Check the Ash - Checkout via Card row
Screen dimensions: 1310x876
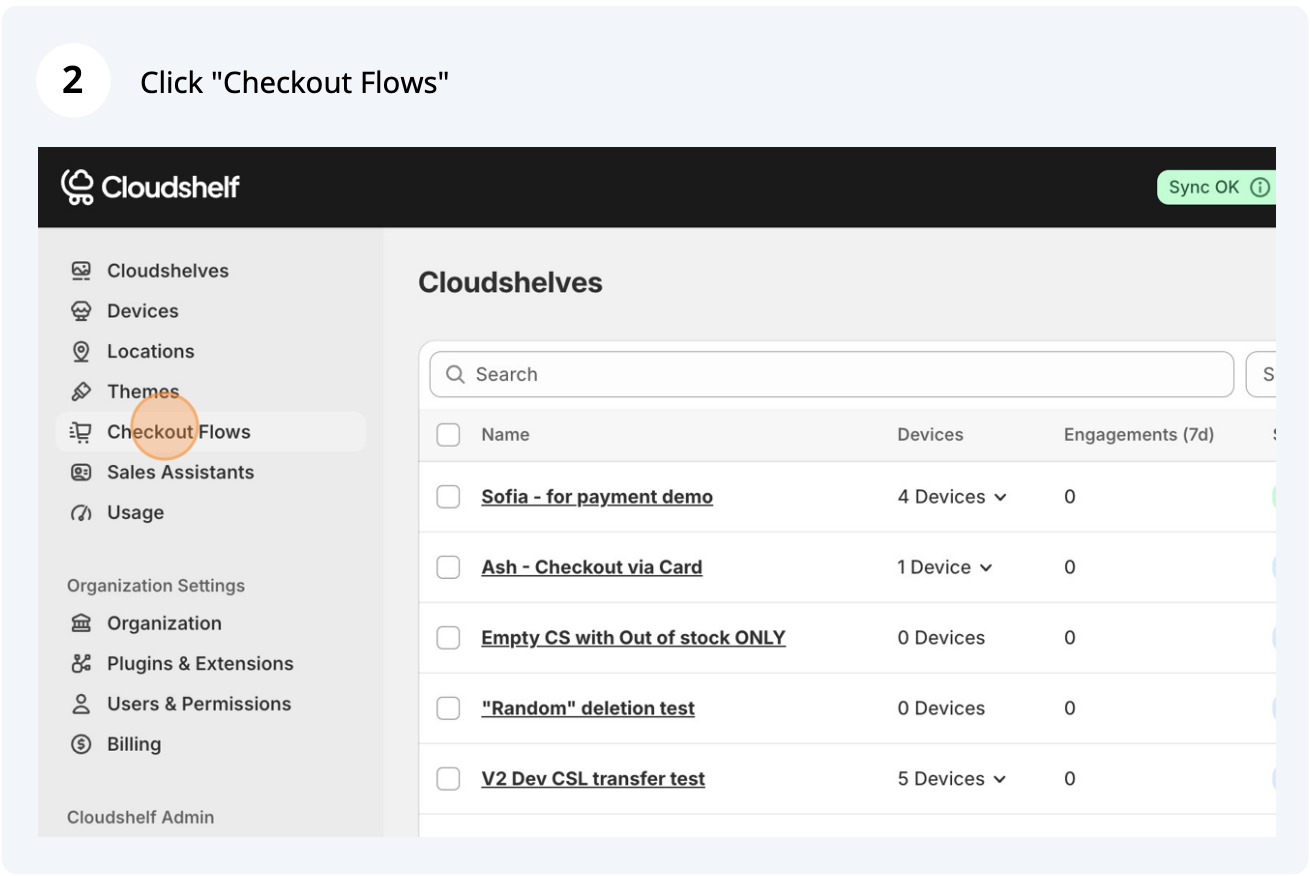(448, 567)
